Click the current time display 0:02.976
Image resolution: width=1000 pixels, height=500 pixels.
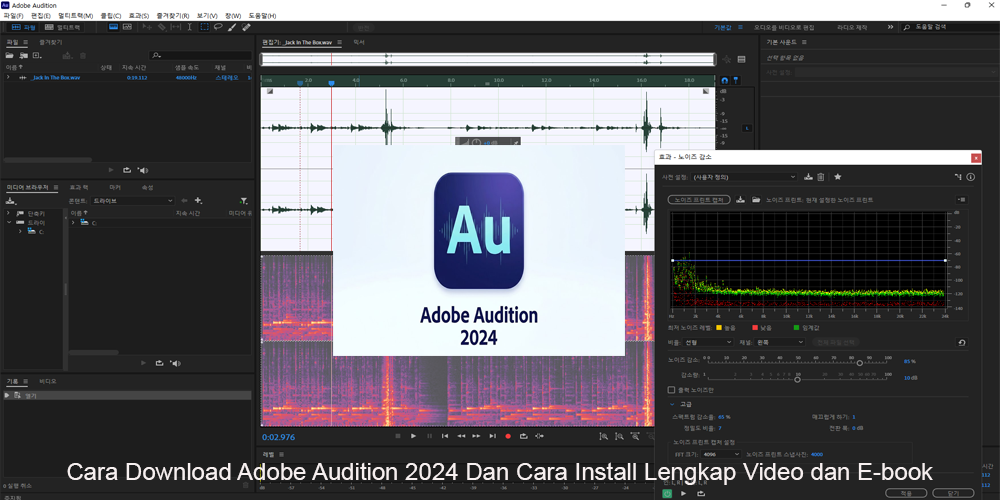(279, 437)
